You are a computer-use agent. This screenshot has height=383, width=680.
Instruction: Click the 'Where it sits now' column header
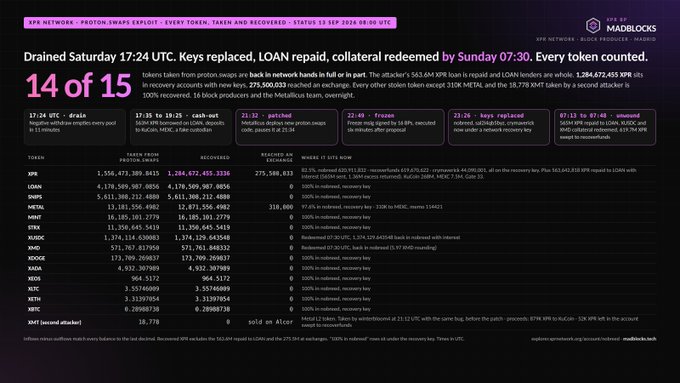tap(327, 158)
